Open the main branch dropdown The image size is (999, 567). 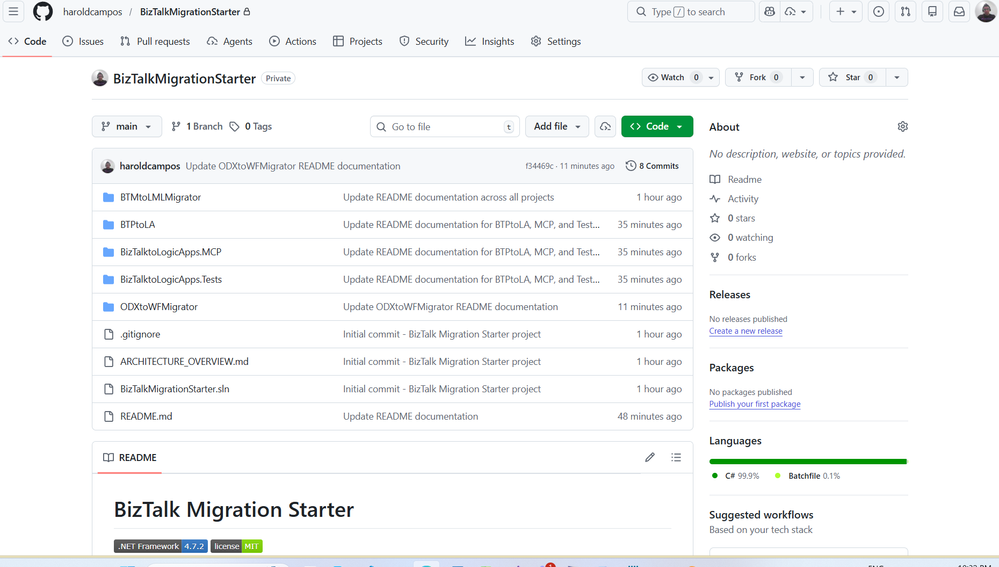coord(126,126)
